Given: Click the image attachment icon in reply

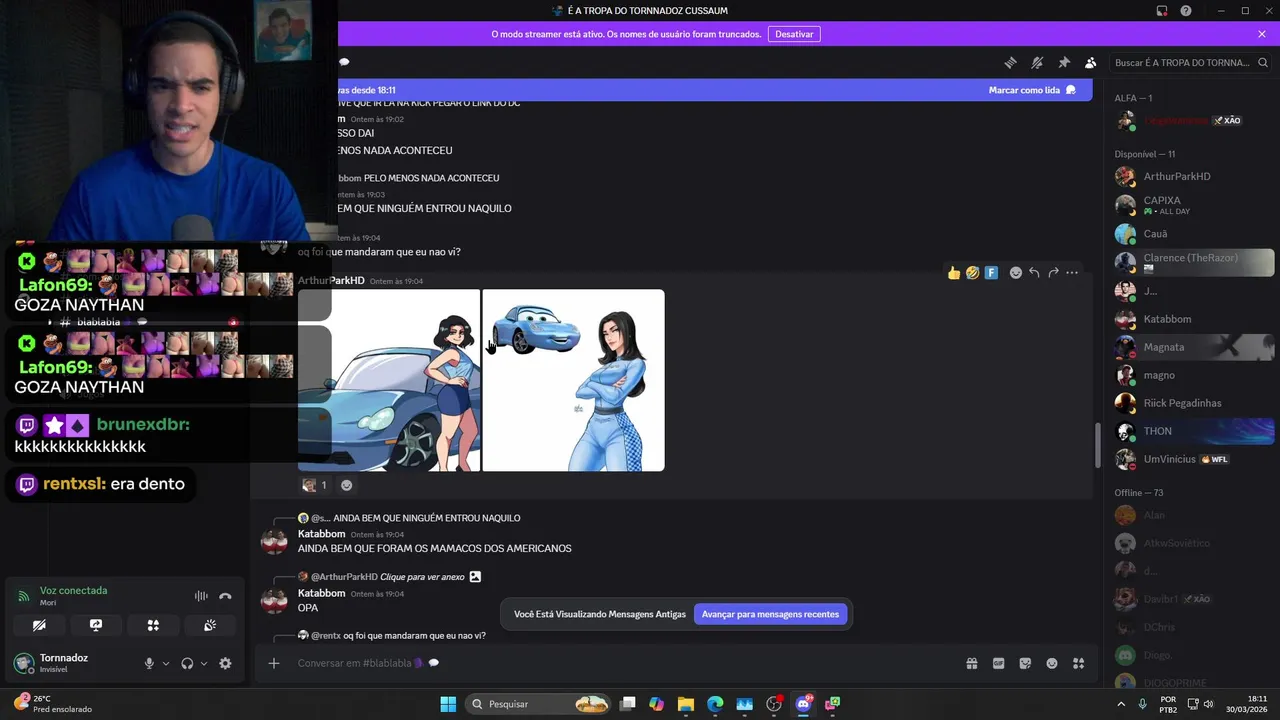Looking at the screenshot, I should click(475, 577).
